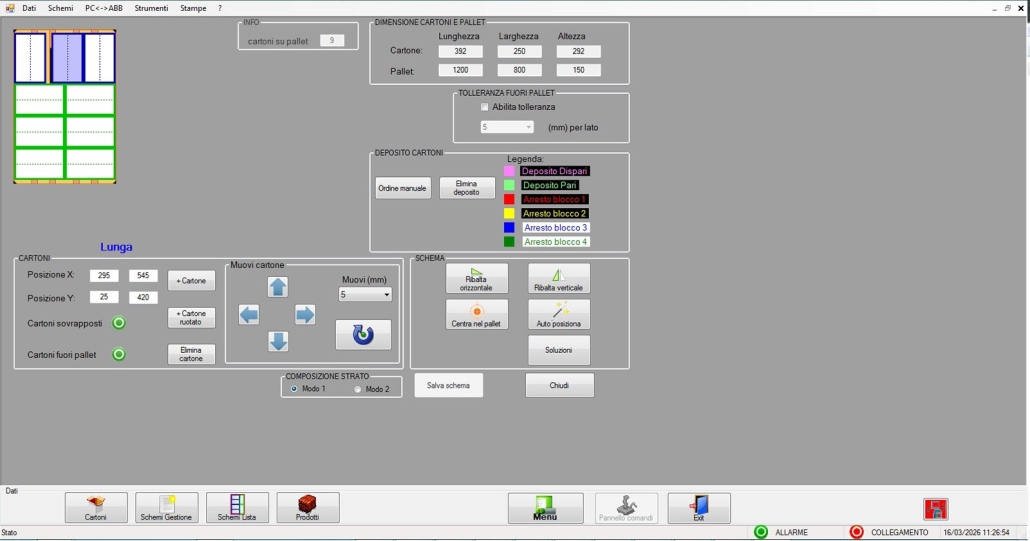
Task: Click the Salva schema button
Action: [x=448, y=385]
